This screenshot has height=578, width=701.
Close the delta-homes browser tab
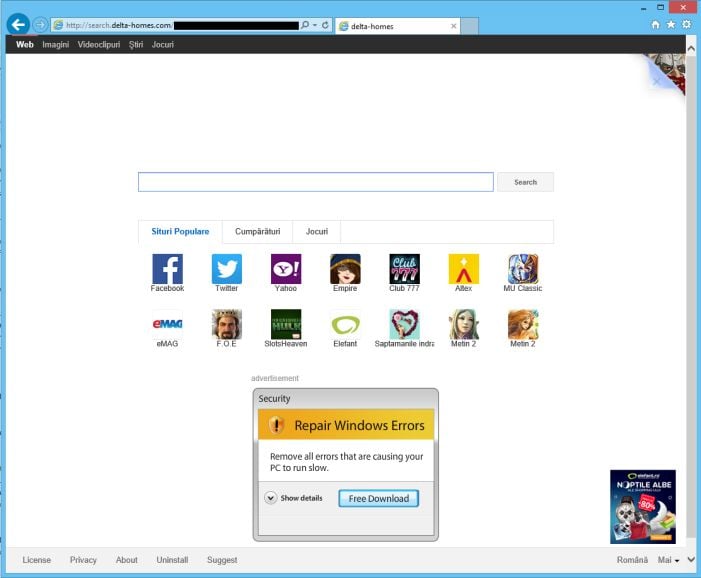pos(454,26)
